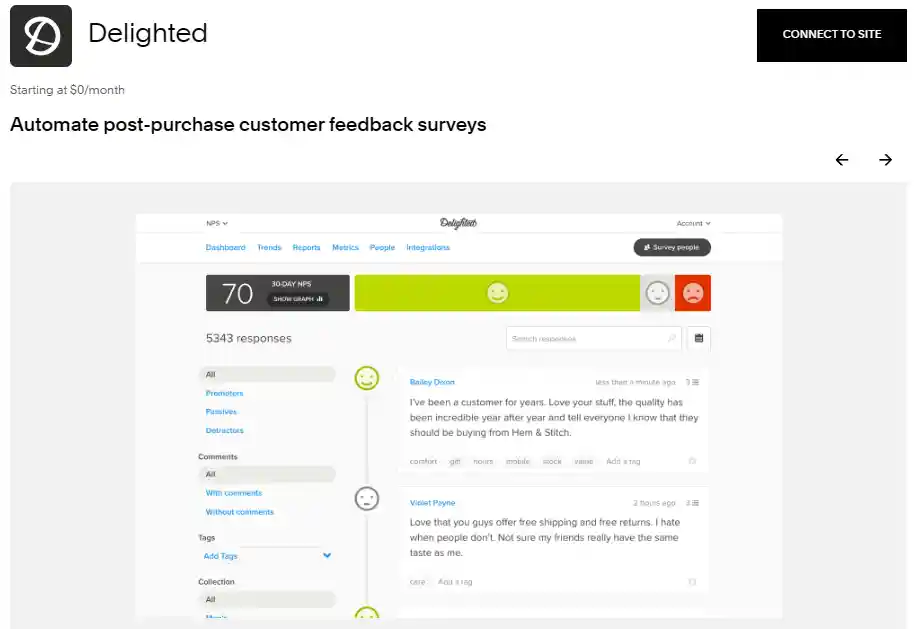This screenshot has height=629, width=916.
Task: Click the Survey people button
Action: tap(672, 247)
